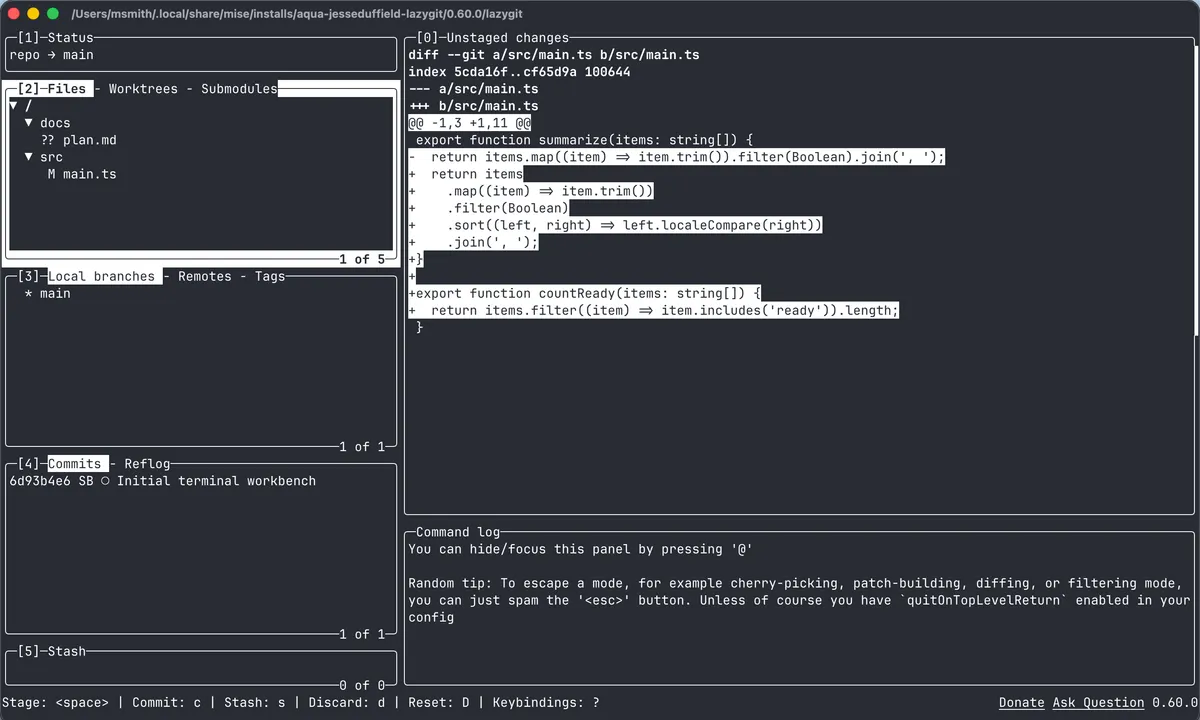
Task: Collapse the src folder arrow
Action: click(29, 157)
